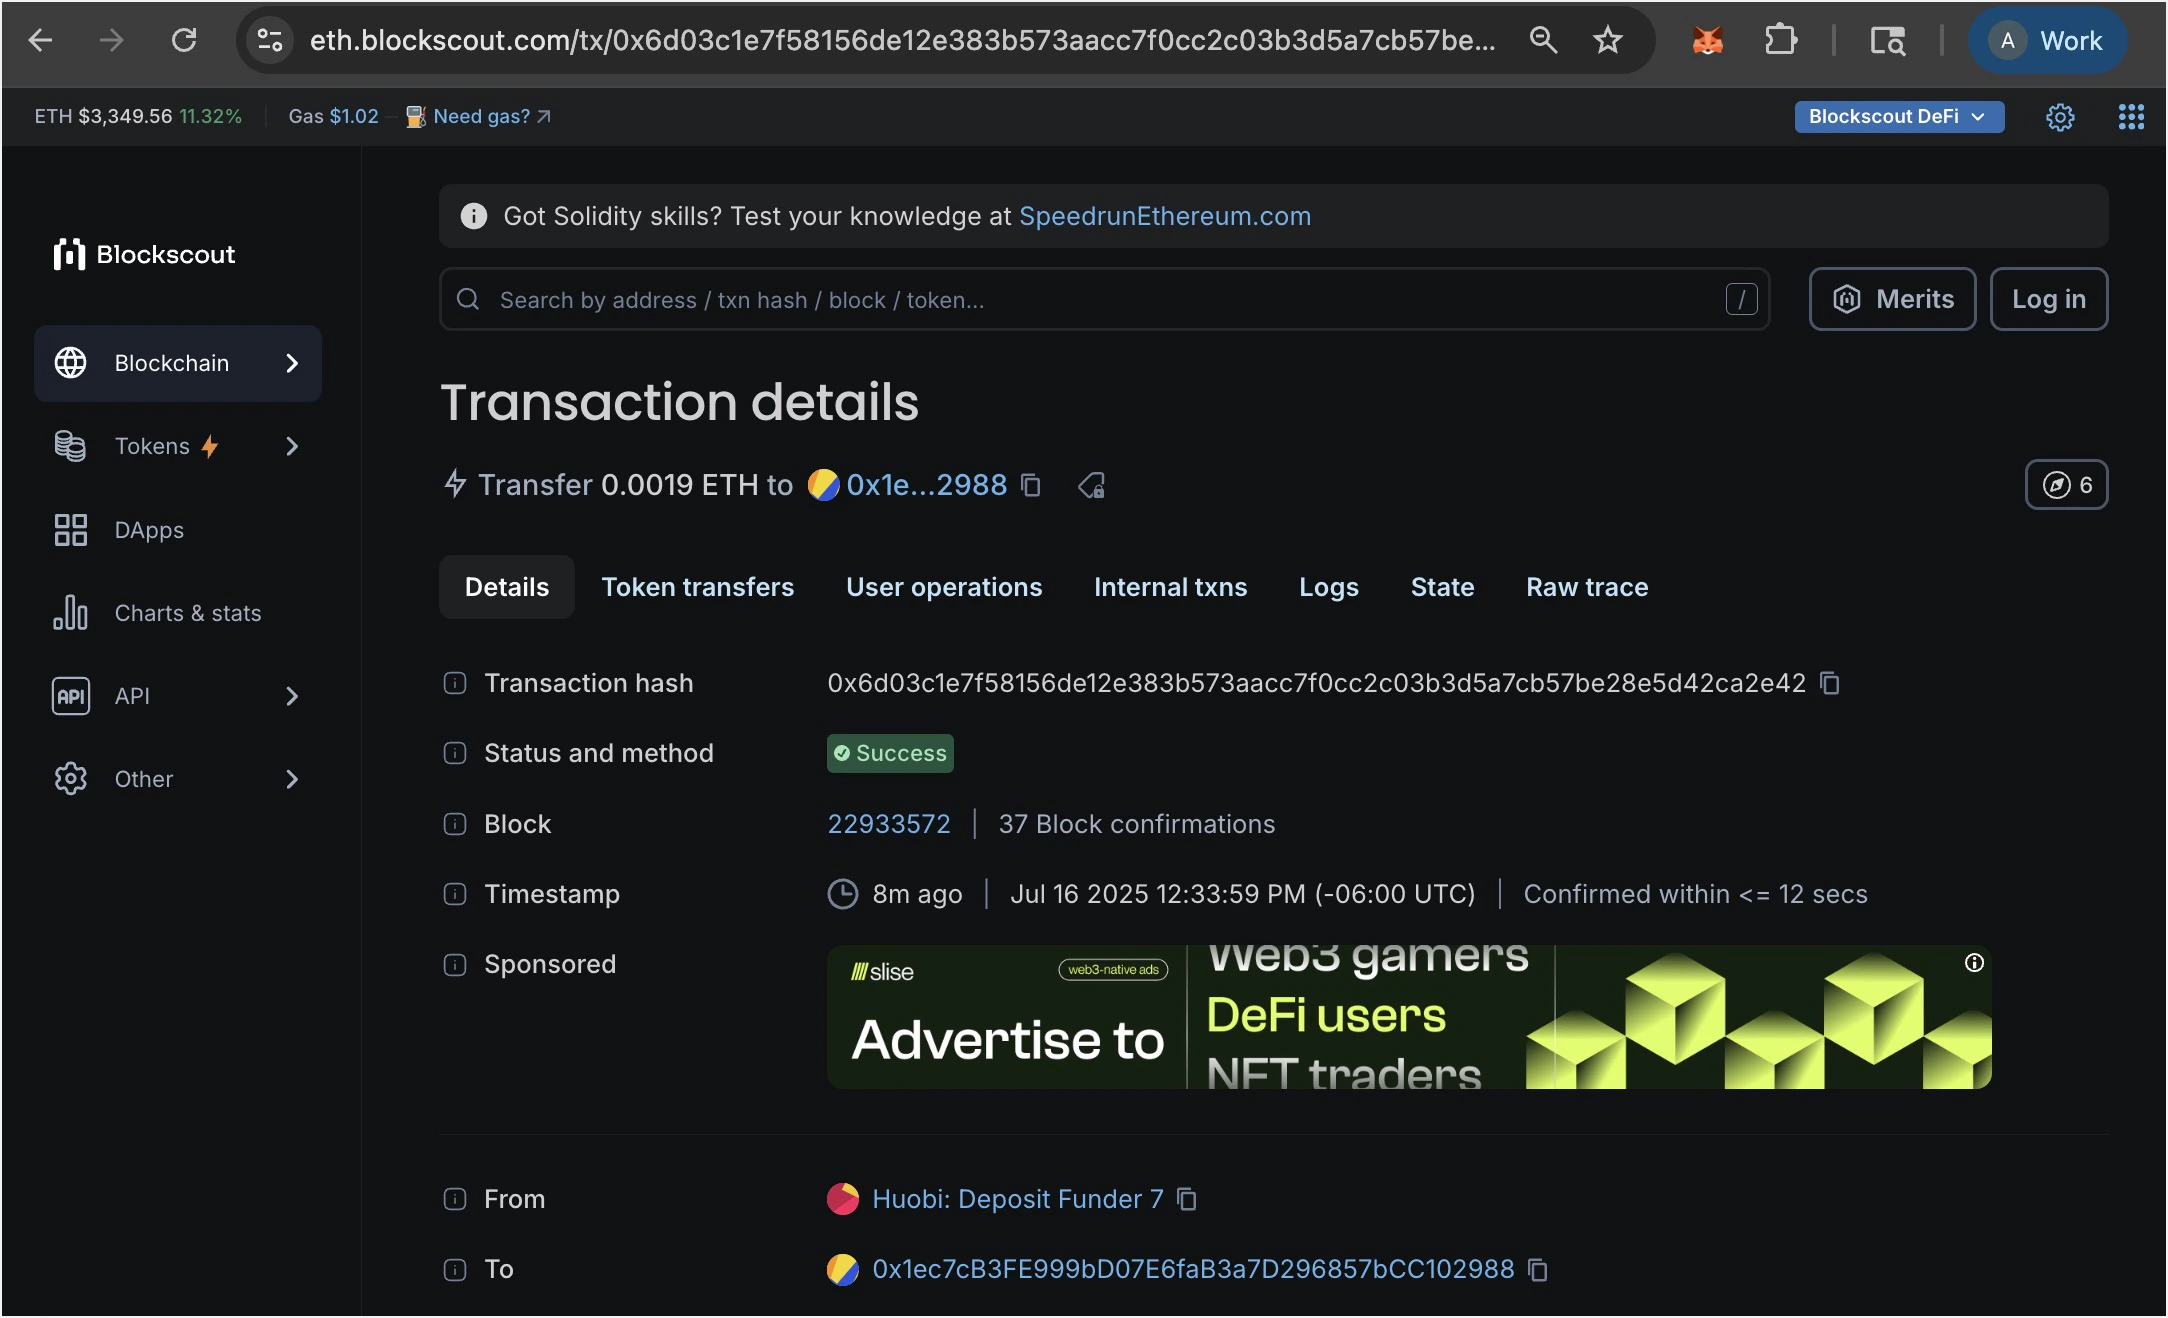This screenshot has width=2168, height=1318.
Task: Open the Raw trace tab
Action: [x=1586, y=587]
